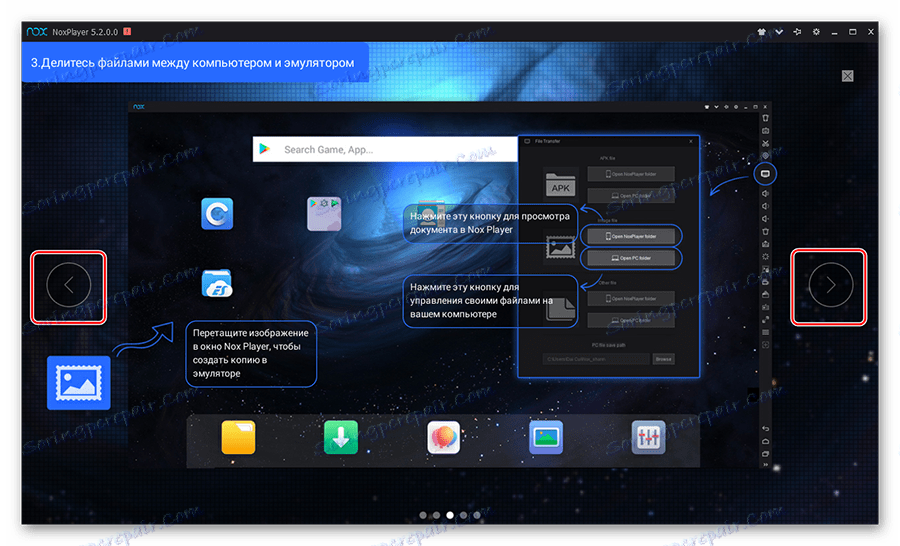The image size is (900, 546).
Task: Close the tutorial overlay with the X
Action: [x=847, y=76]
